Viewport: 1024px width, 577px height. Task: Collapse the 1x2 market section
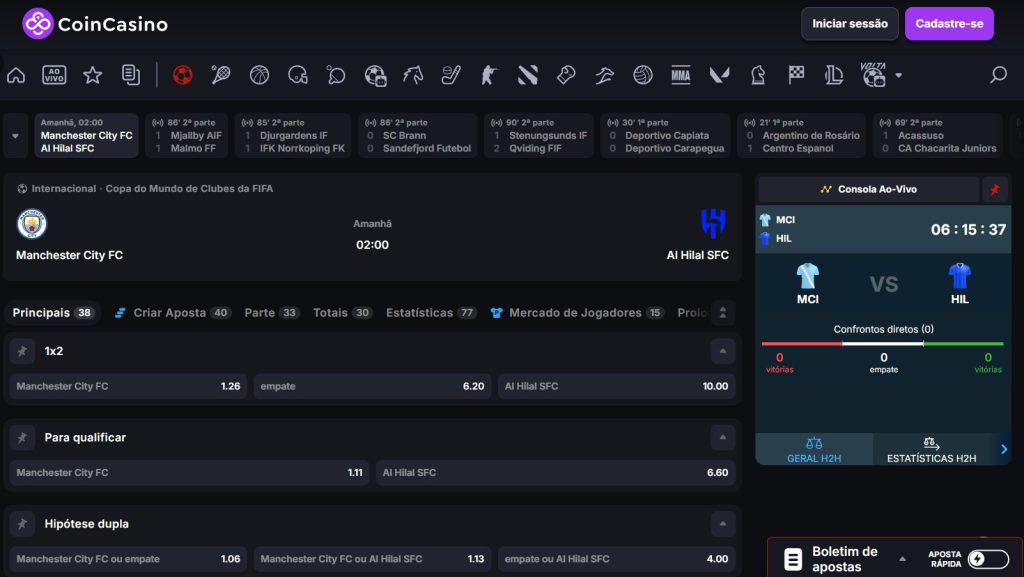pyautogui.click(x=722, y=351)
